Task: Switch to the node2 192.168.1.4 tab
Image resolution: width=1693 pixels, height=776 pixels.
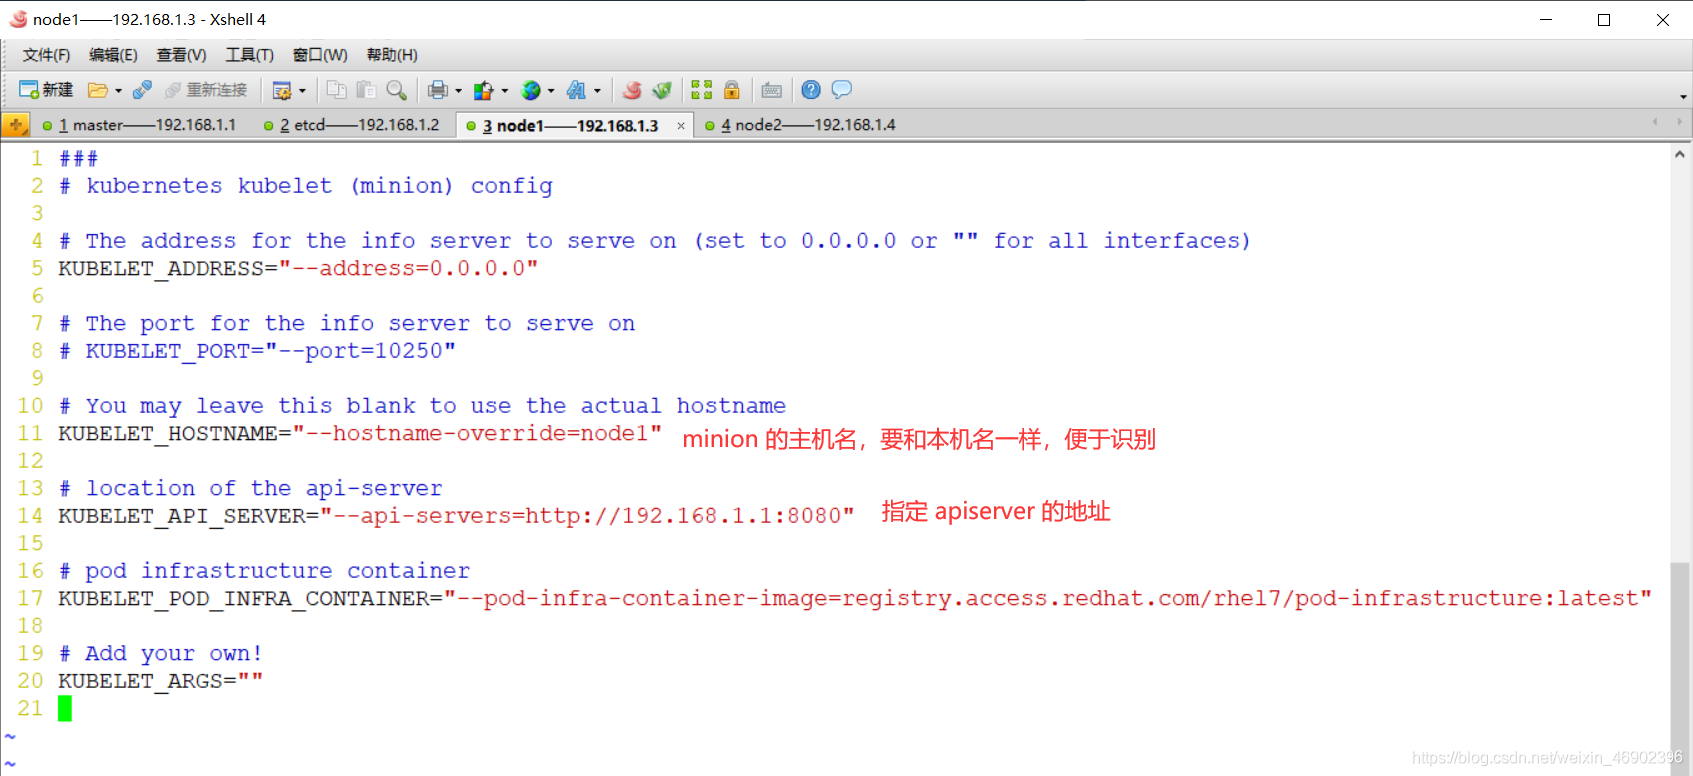Action: 800,125
